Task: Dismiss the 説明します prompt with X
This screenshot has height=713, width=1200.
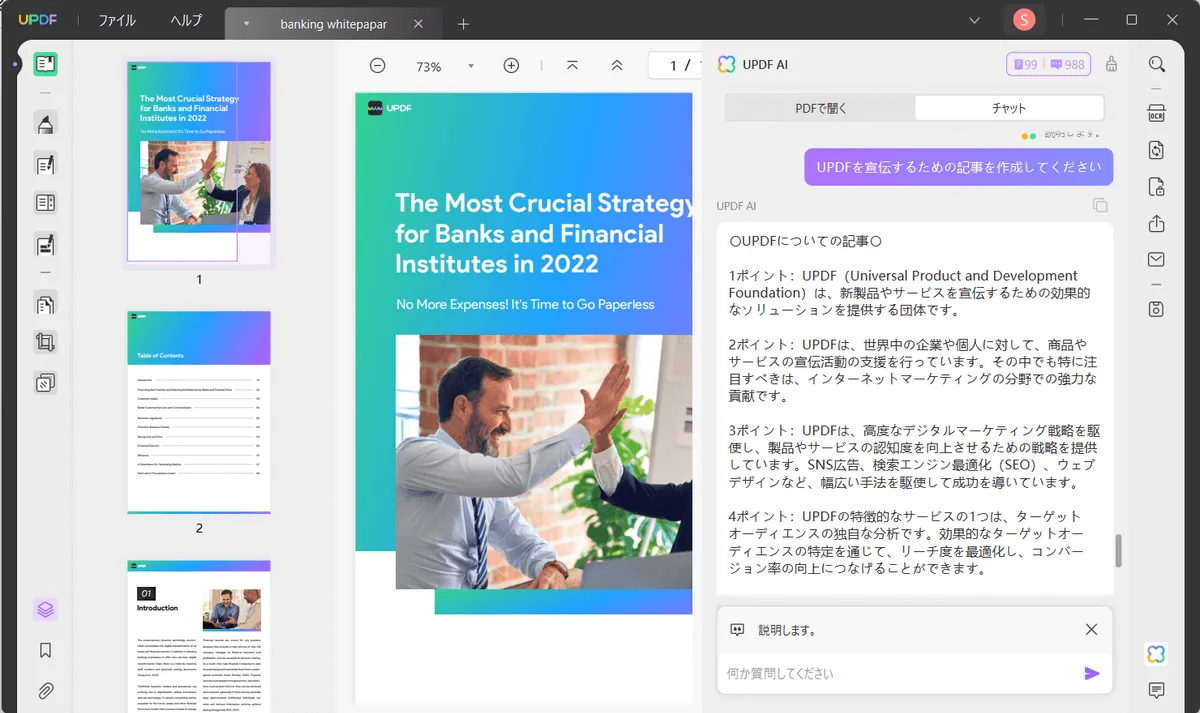Action: (1091, 629)
